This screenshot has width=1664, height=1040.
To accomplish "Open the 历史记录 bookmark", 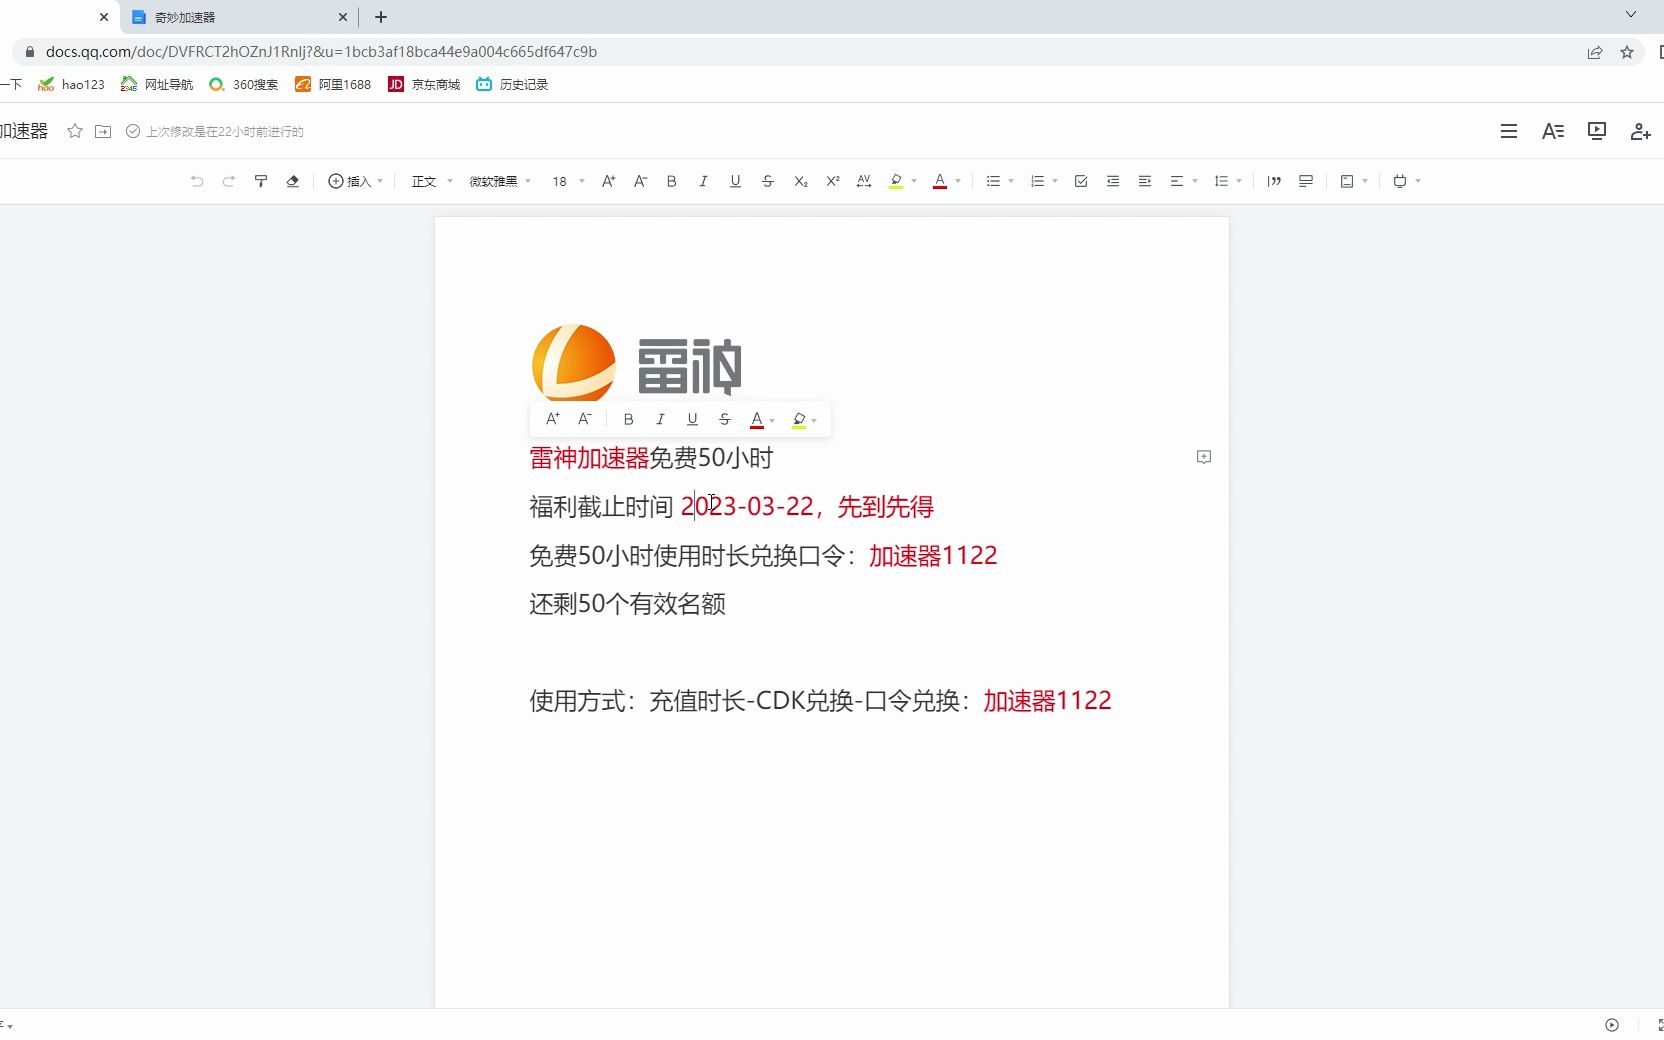I will coord(512,84).
